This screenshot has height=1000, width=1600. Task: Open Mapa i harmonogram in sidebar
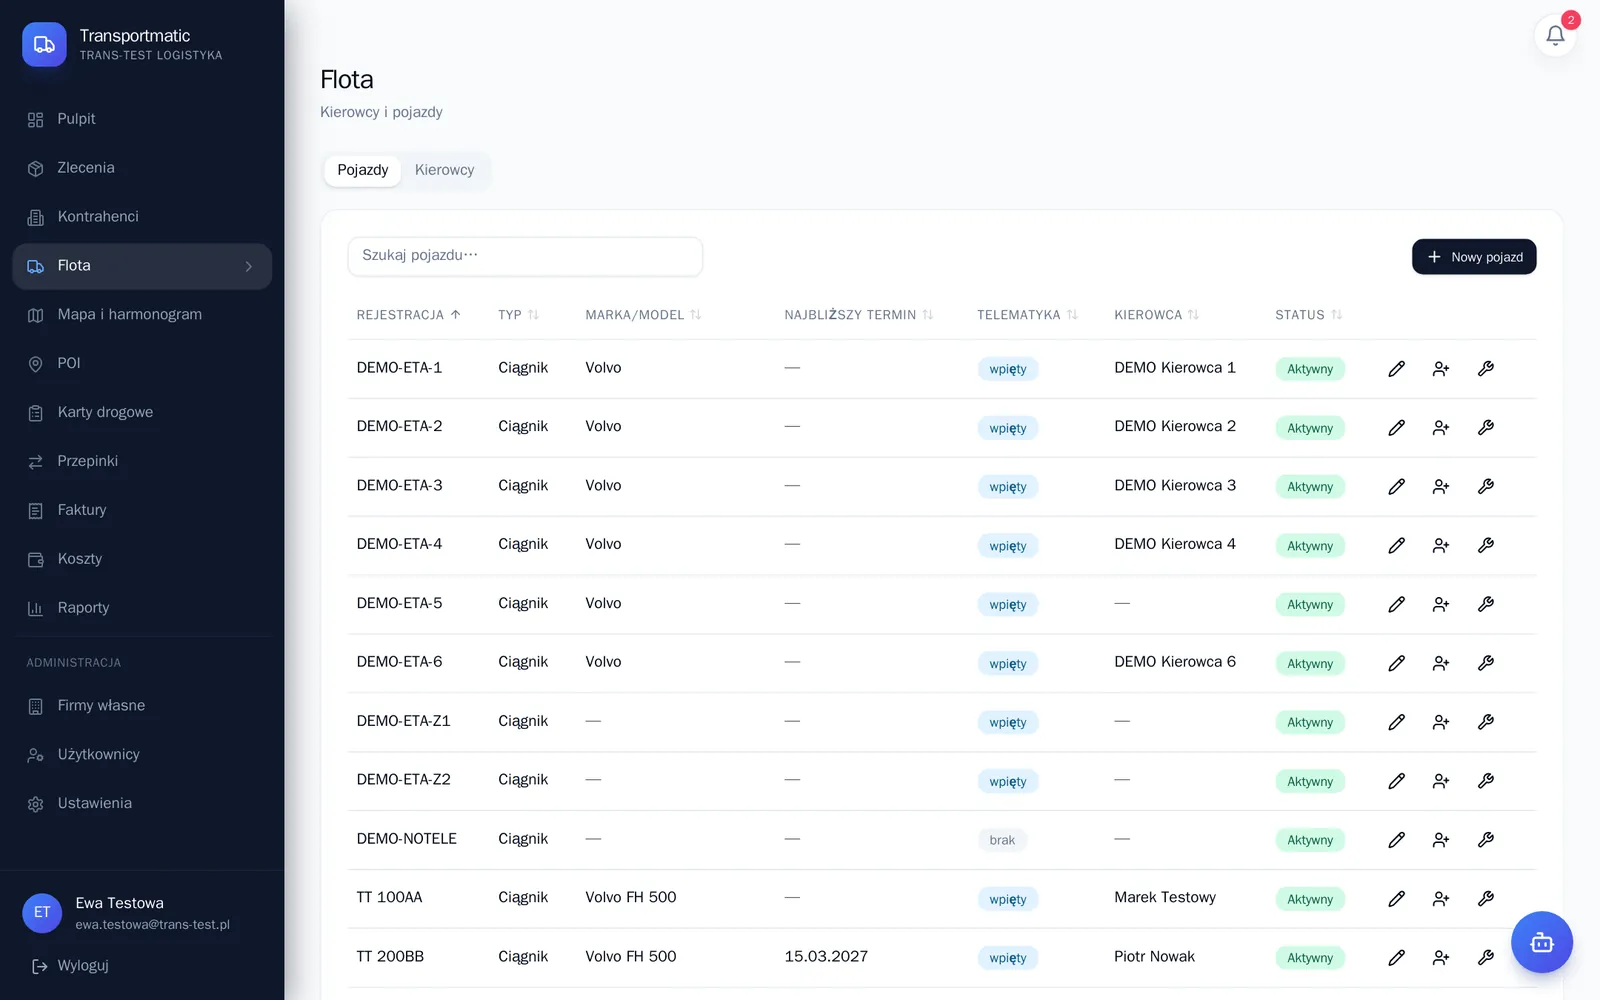click(142, 315)
